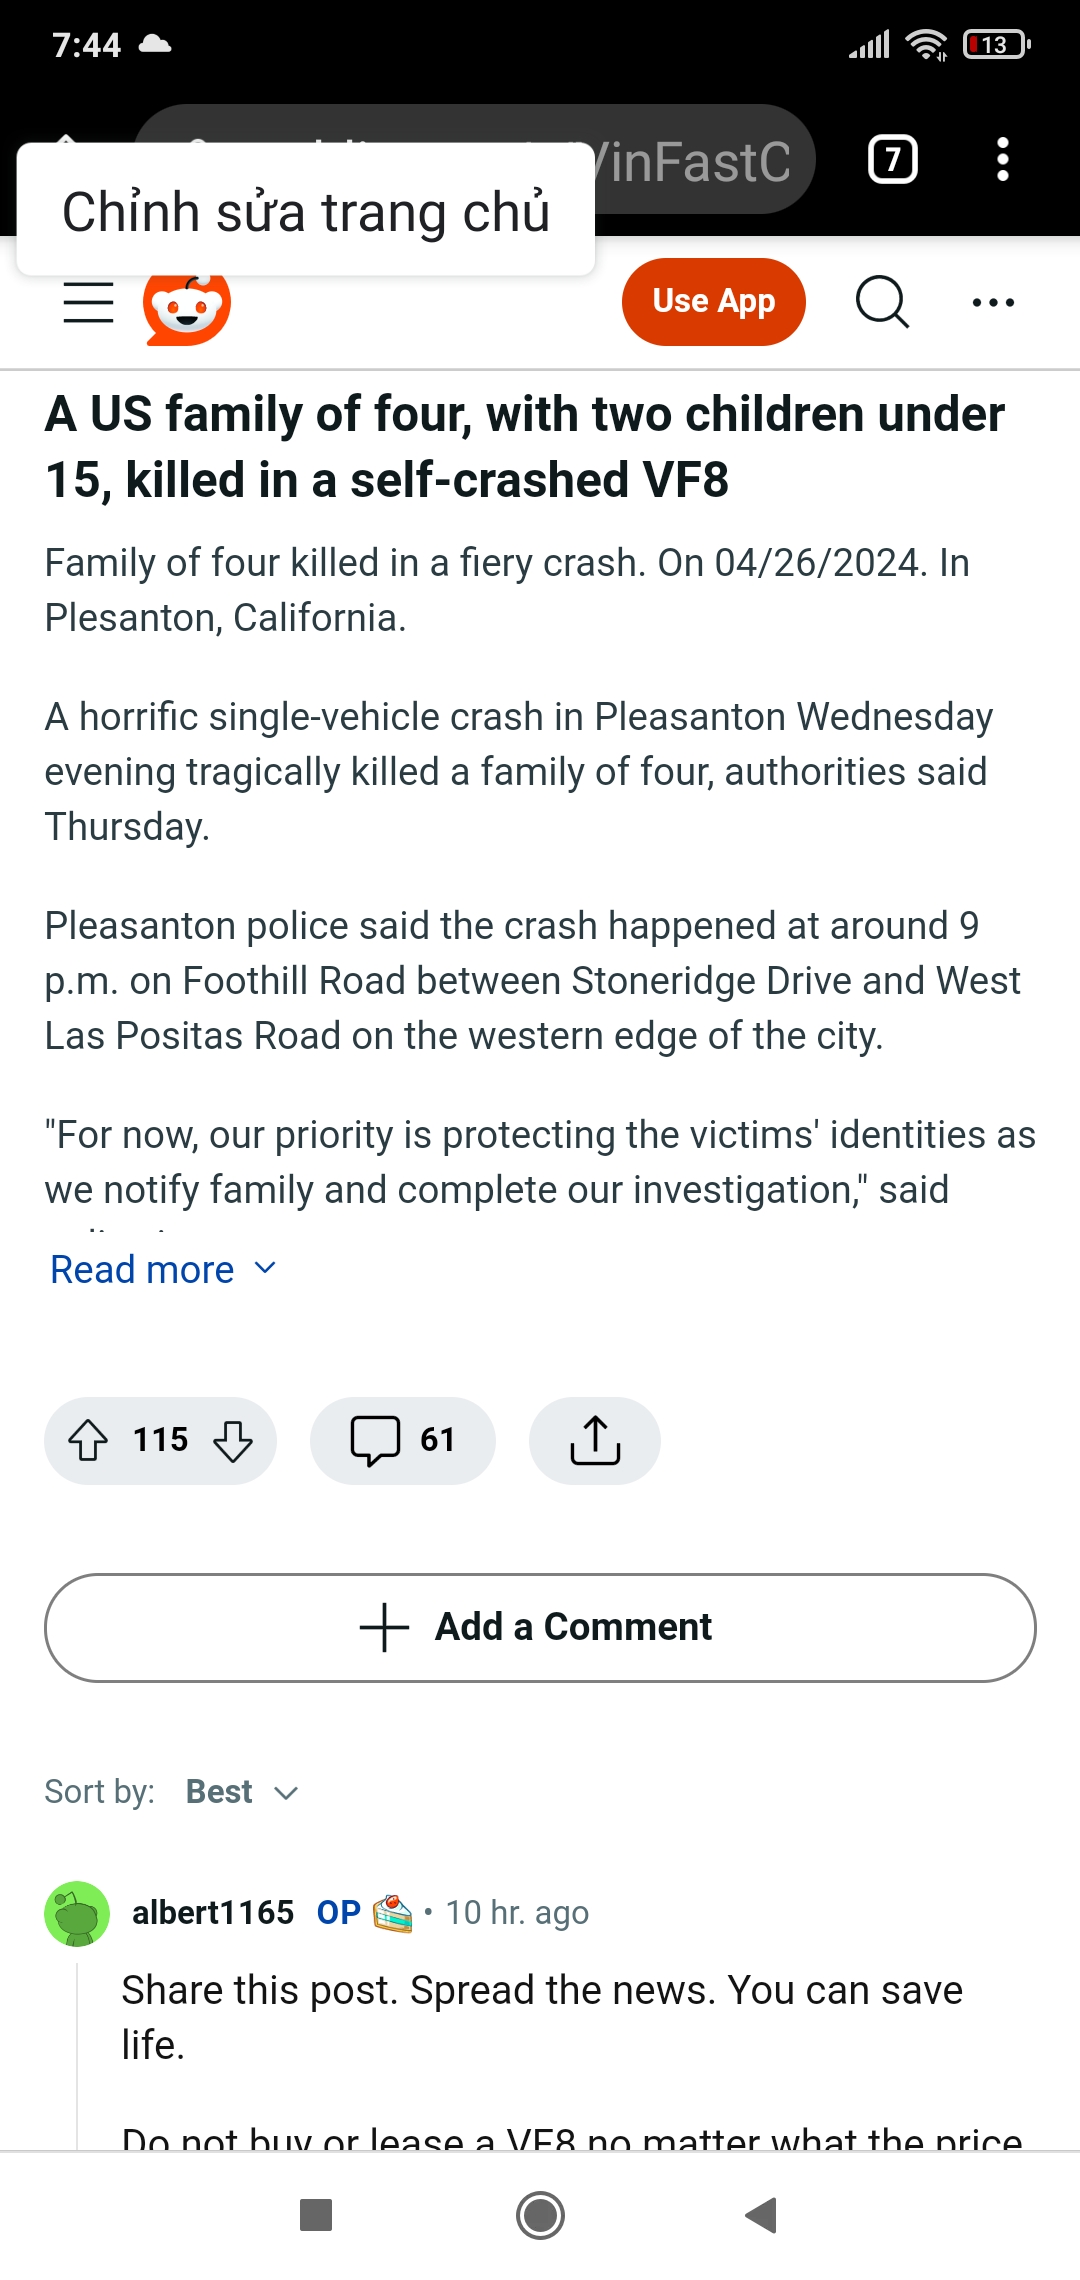This screenshot has width=1080, height=2280.
Task: Share the post via share icon
Action: [x=595, y=1441]
